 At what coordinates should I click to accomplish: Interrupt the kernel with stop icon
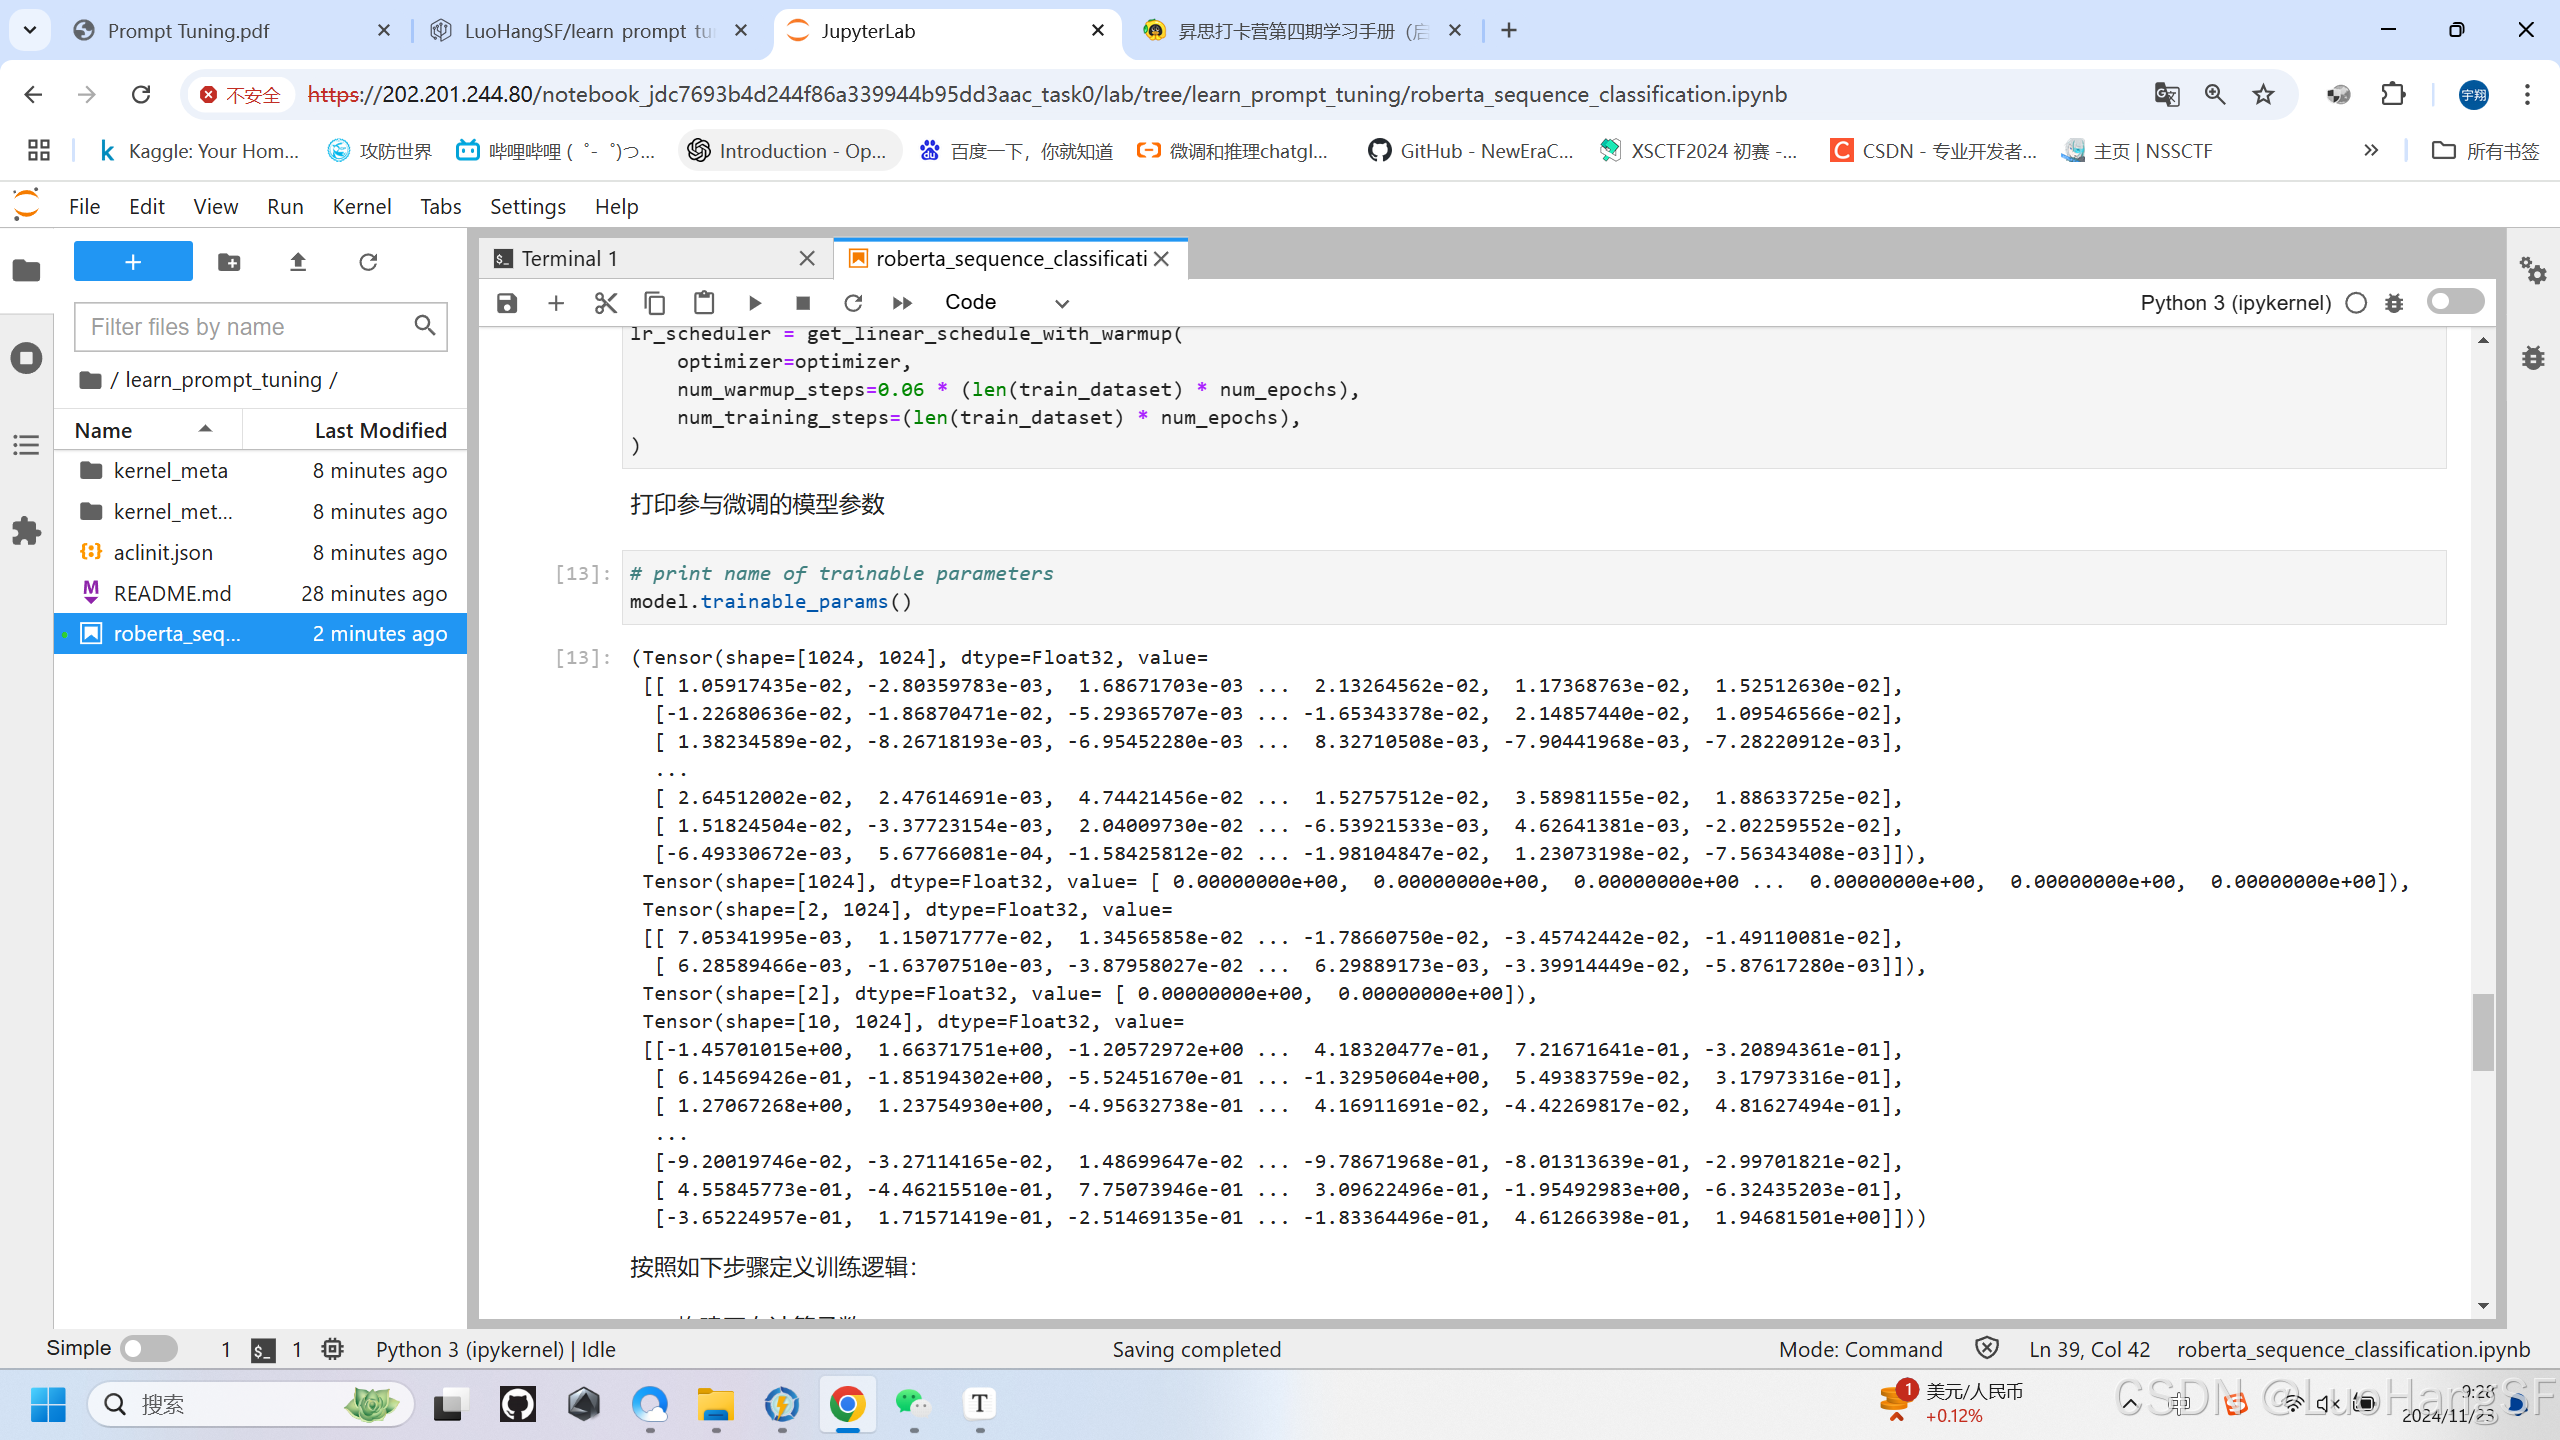point(802,302)
